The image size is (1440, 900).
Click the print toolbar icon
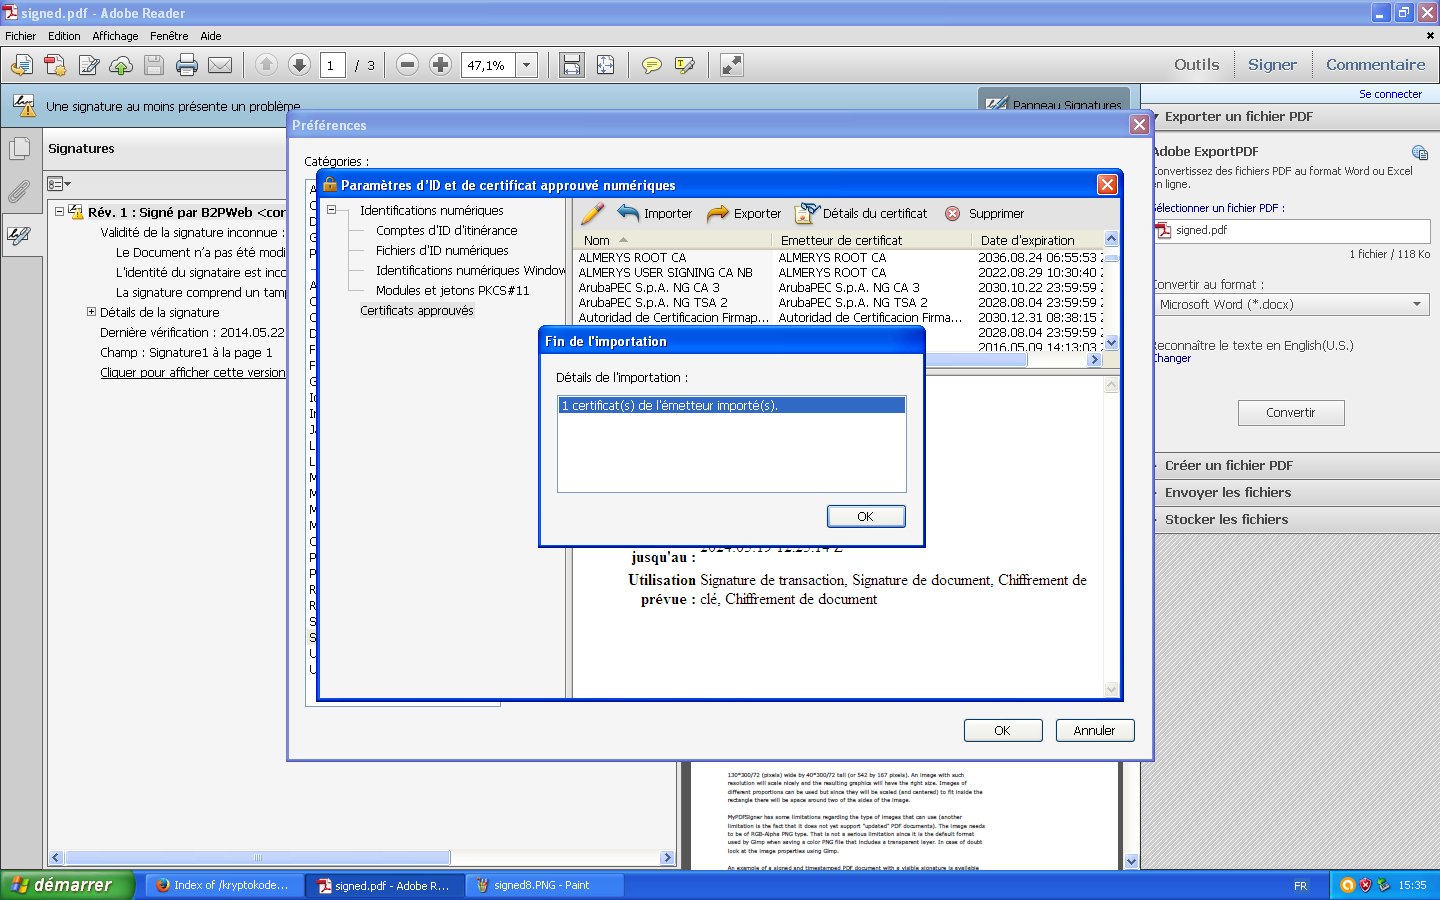(187, 65)
